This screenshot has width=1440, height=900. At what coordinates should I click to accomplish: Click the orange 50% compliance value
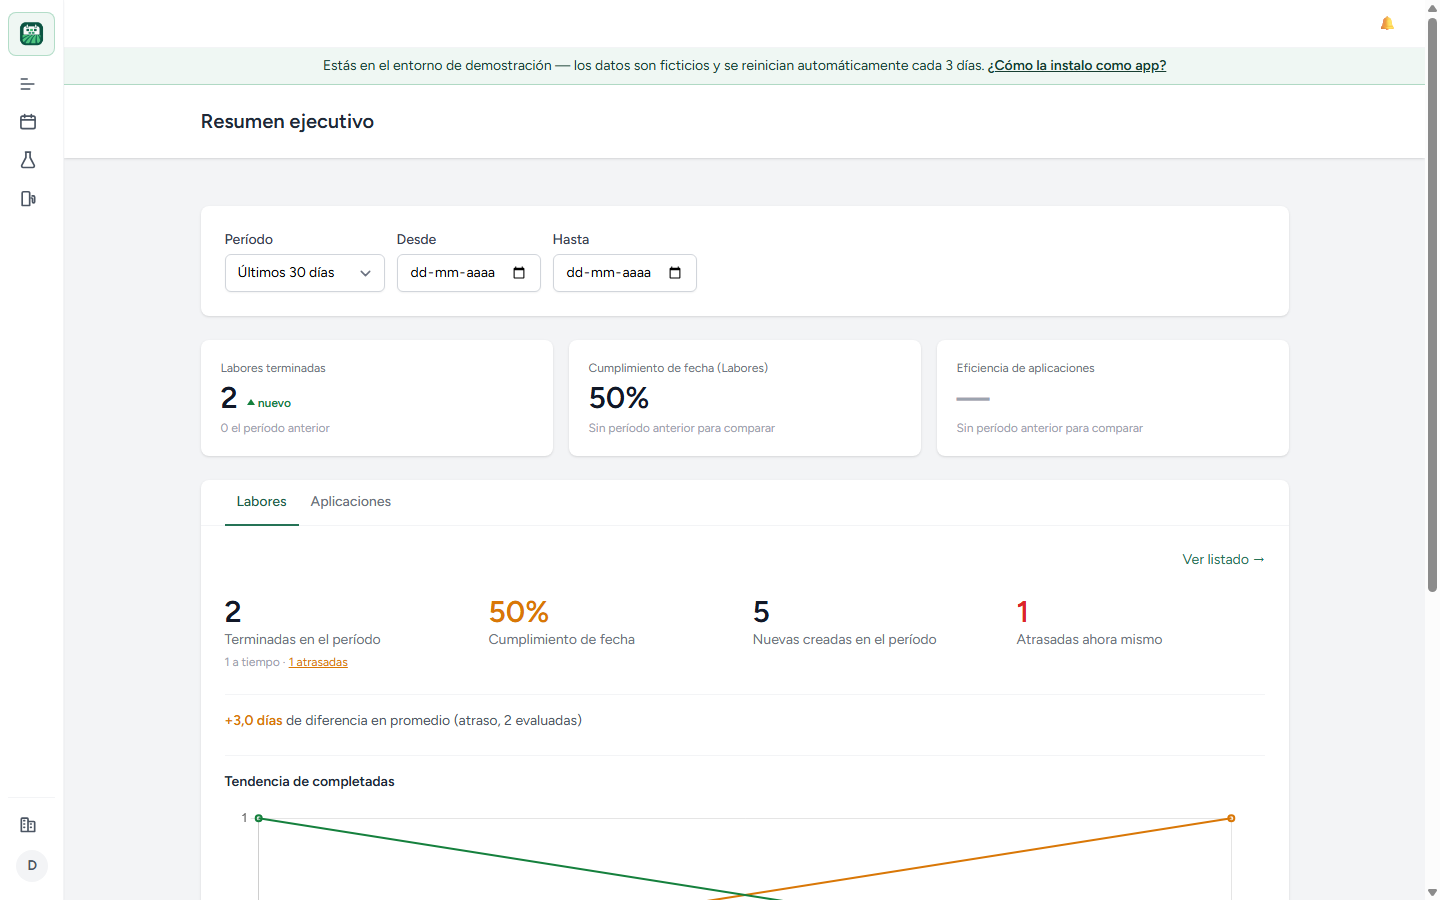(x=519, y=612)
